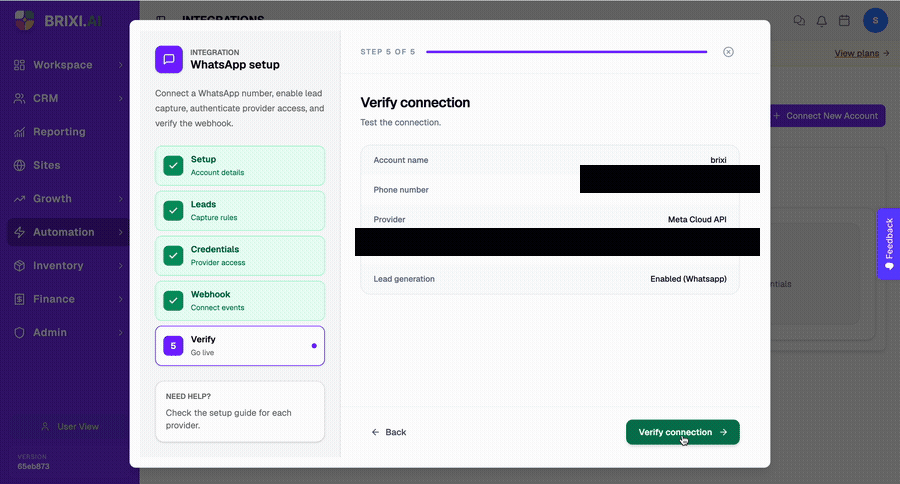The image size is (900, 484).
Task: Click the Sites globe icon
Action: 20,165
